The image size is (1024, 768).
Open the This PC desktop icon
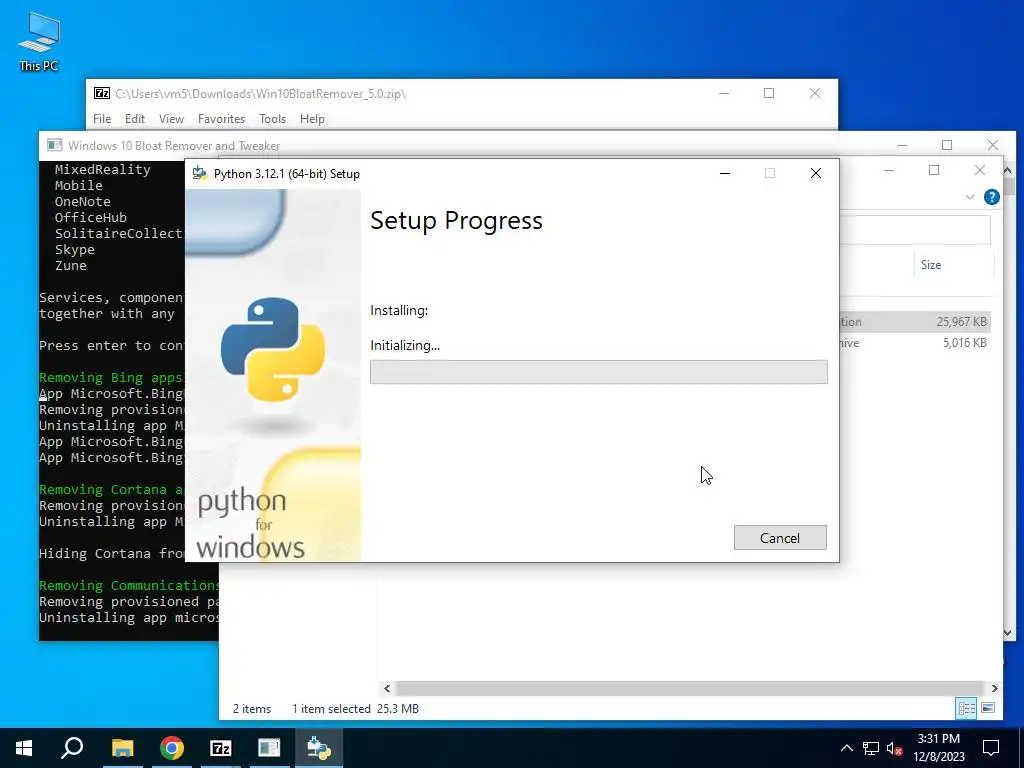(39, 42)
